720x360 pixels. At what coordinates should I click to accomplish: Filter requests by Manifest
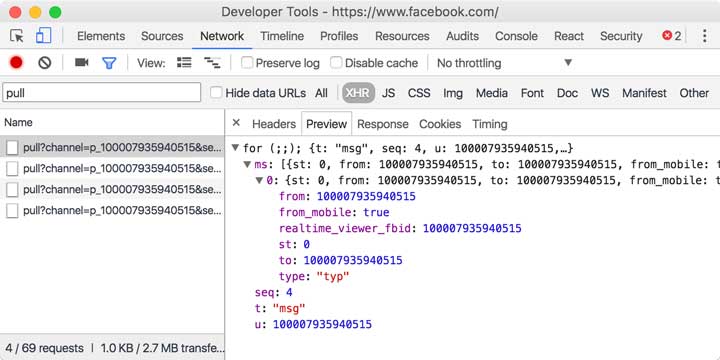644,93
